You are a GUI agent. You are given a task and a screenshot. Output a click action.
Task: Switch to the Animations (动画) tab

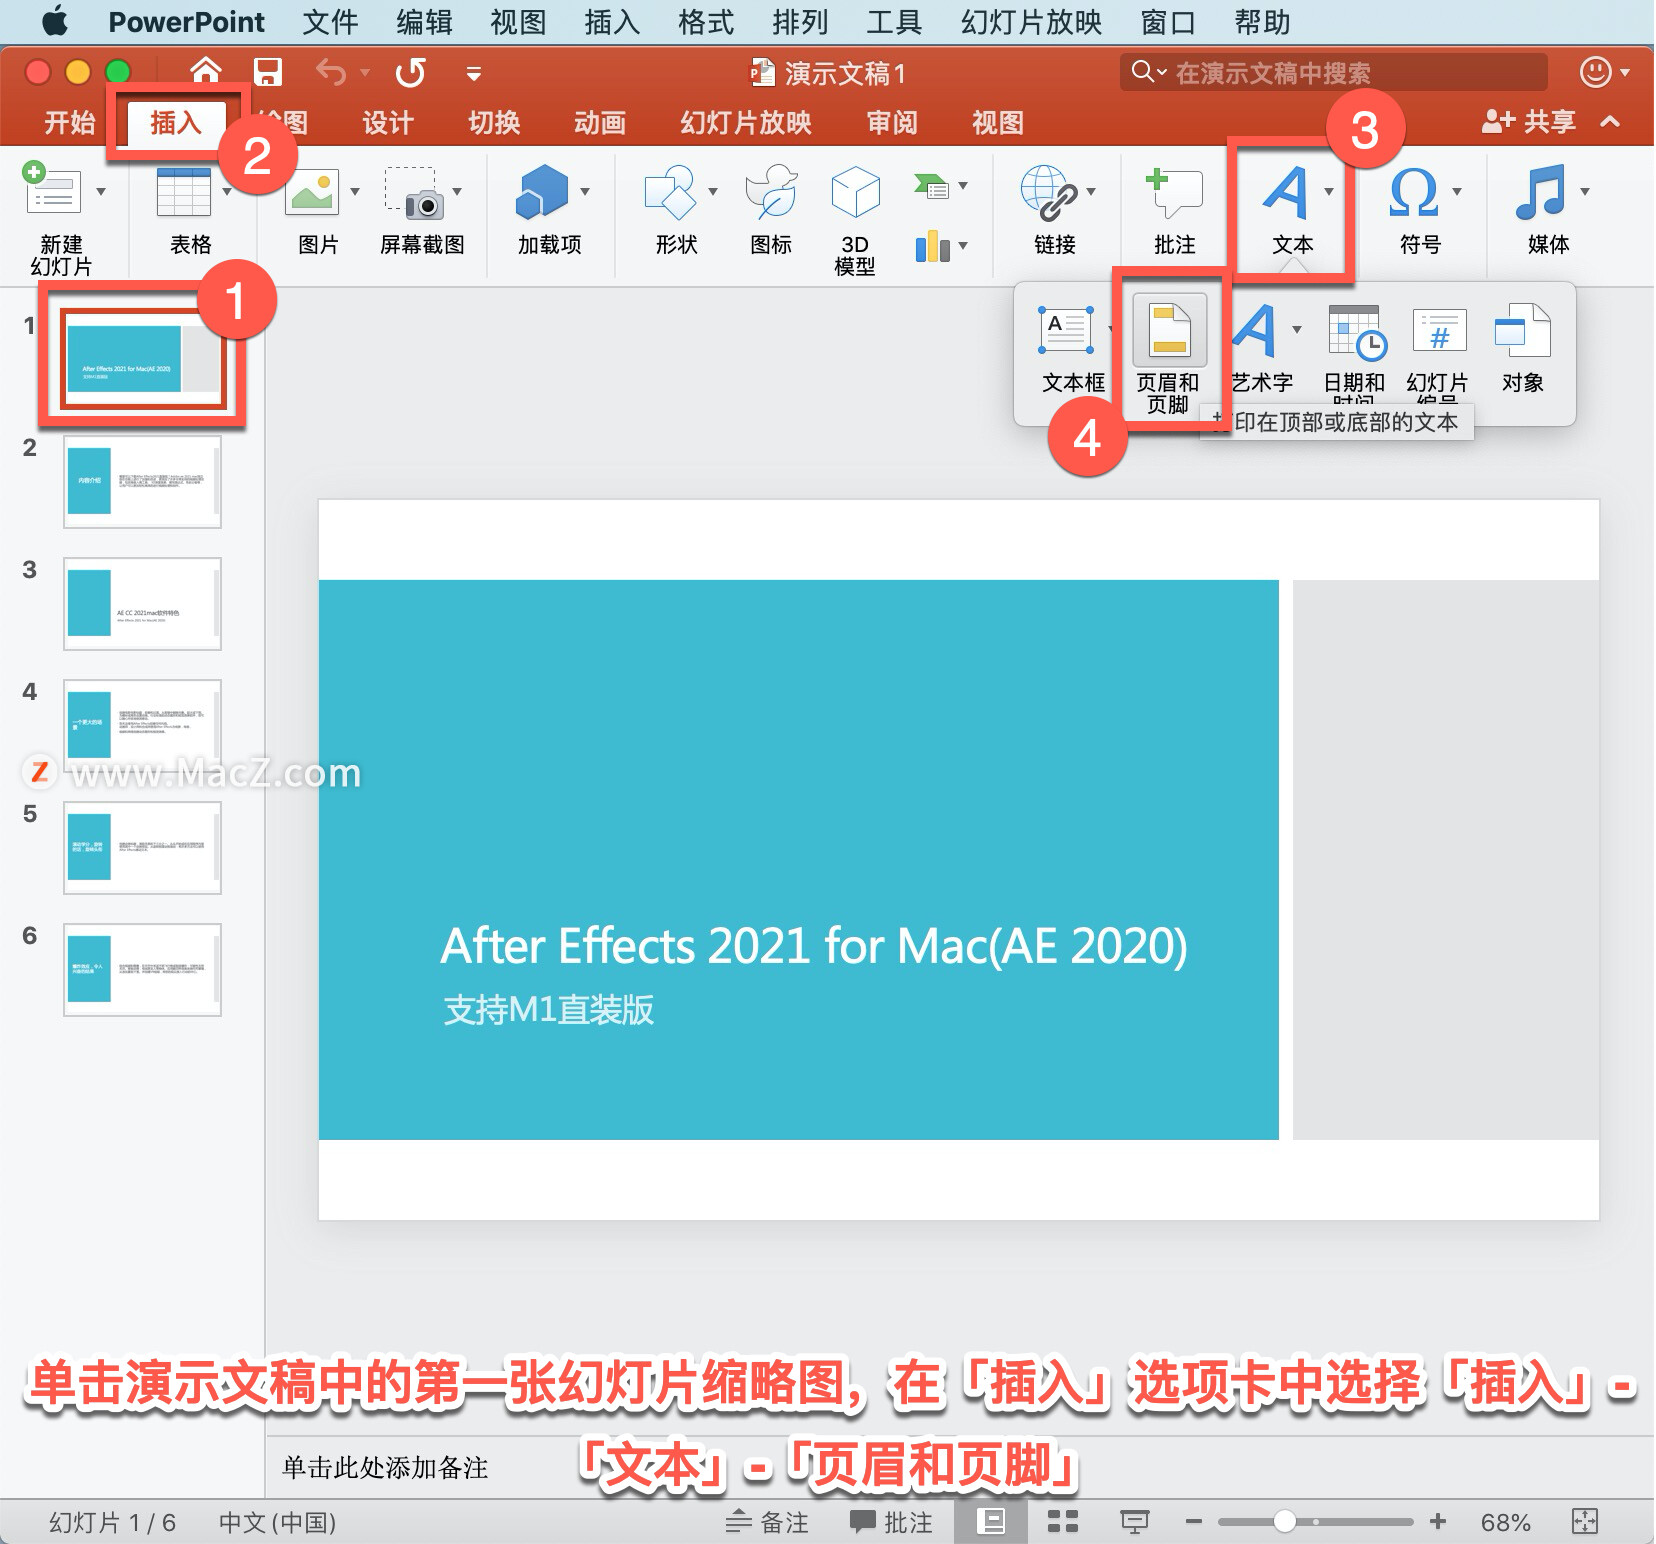pos(600,122)
